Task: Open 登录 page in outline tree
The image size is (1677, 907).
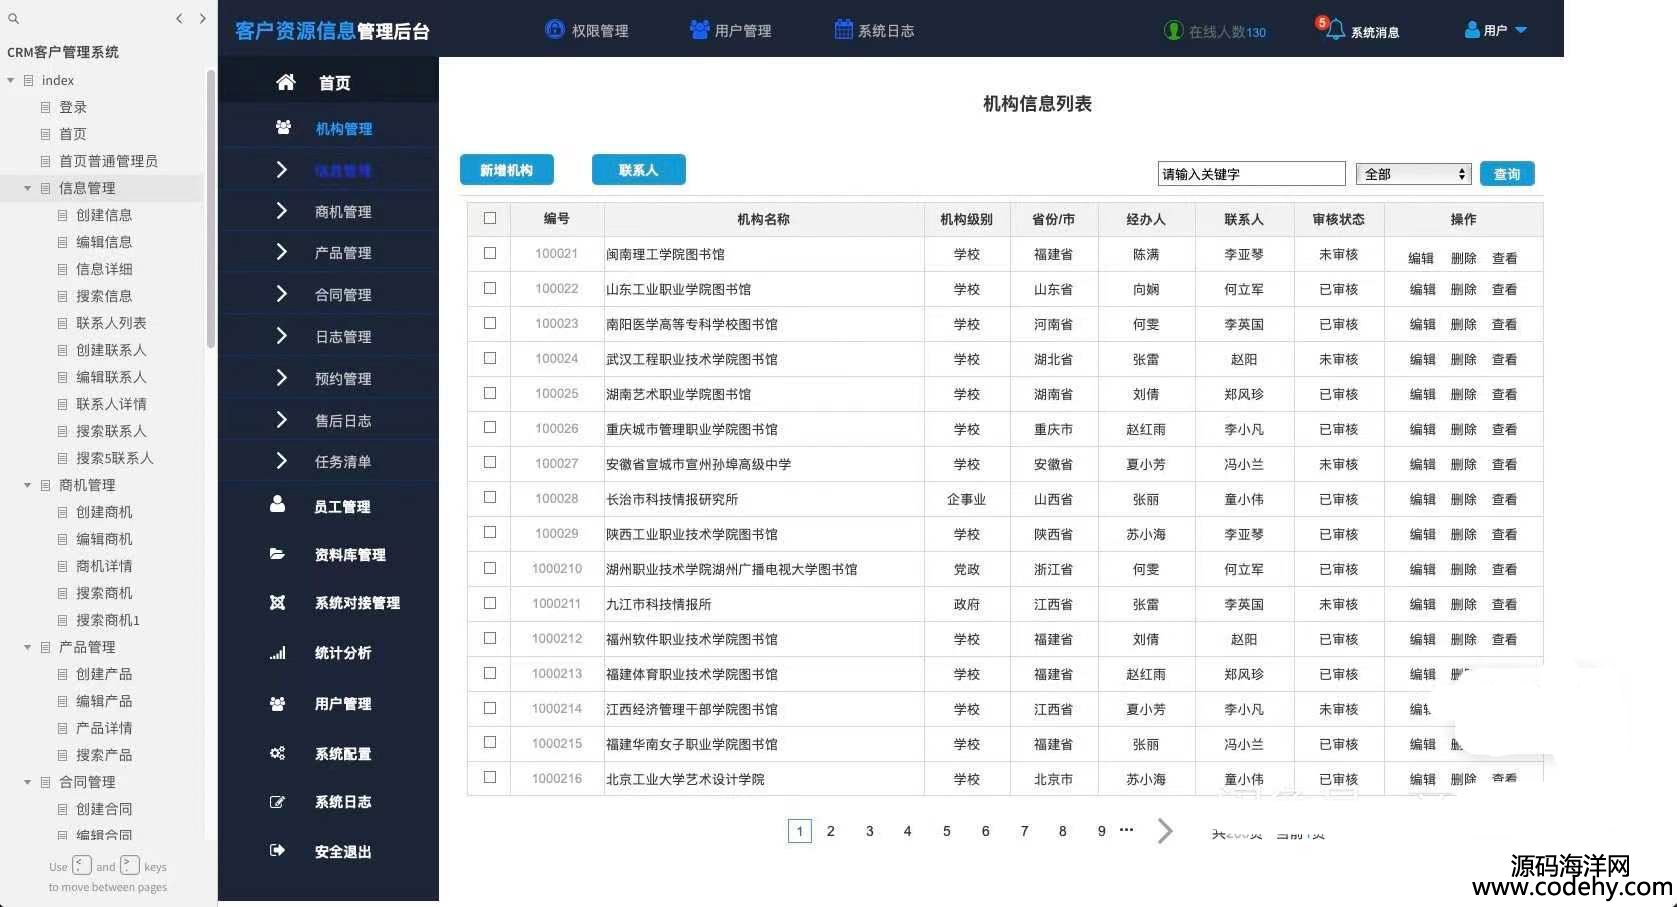Action: (72, 107)
